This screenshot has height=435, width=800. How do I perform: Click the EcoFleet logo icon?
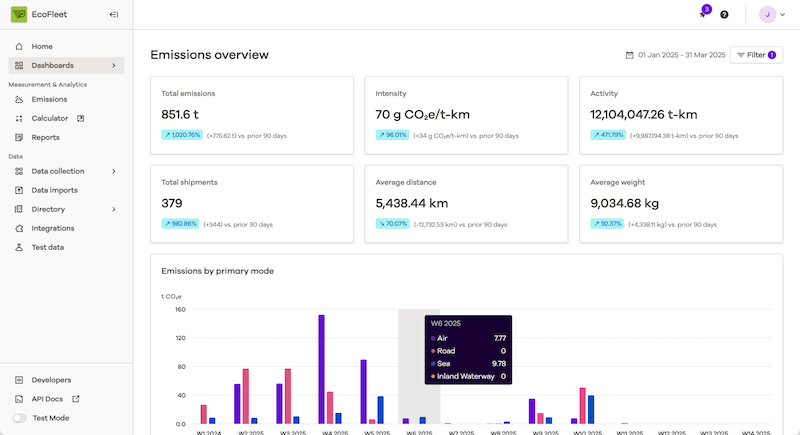tap(19, 15)
